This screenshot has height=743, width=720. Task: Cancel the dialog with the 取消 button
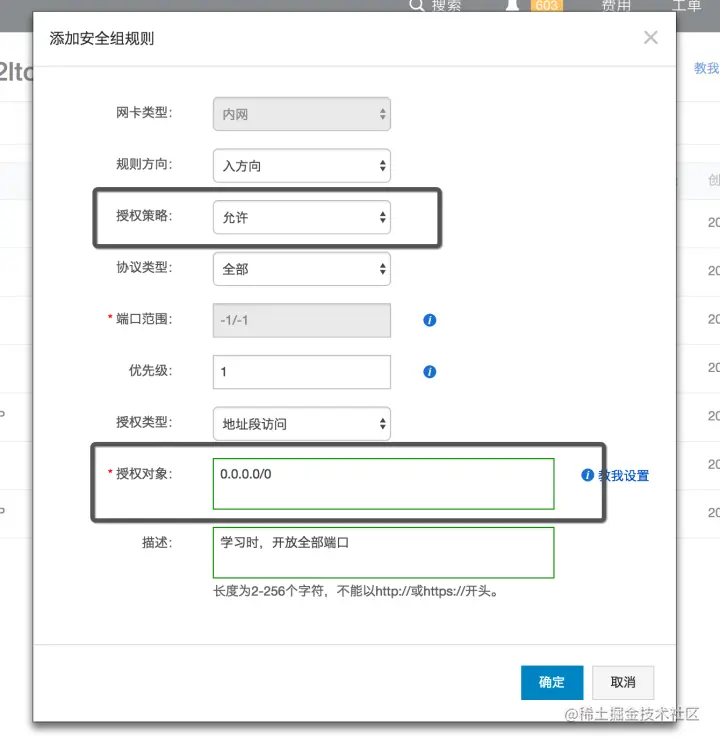pos(623,682)
